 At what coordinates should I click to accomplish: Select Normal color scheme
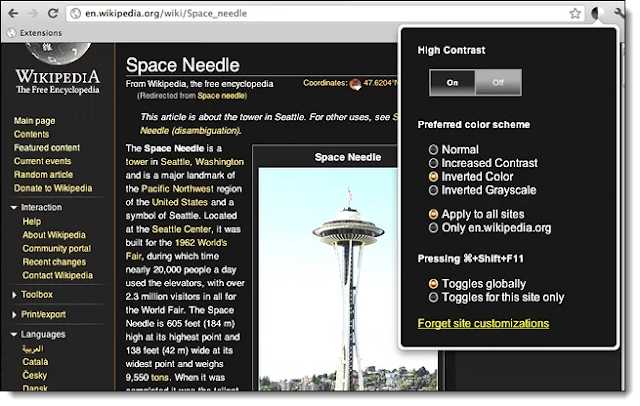[x=433, y=150]
